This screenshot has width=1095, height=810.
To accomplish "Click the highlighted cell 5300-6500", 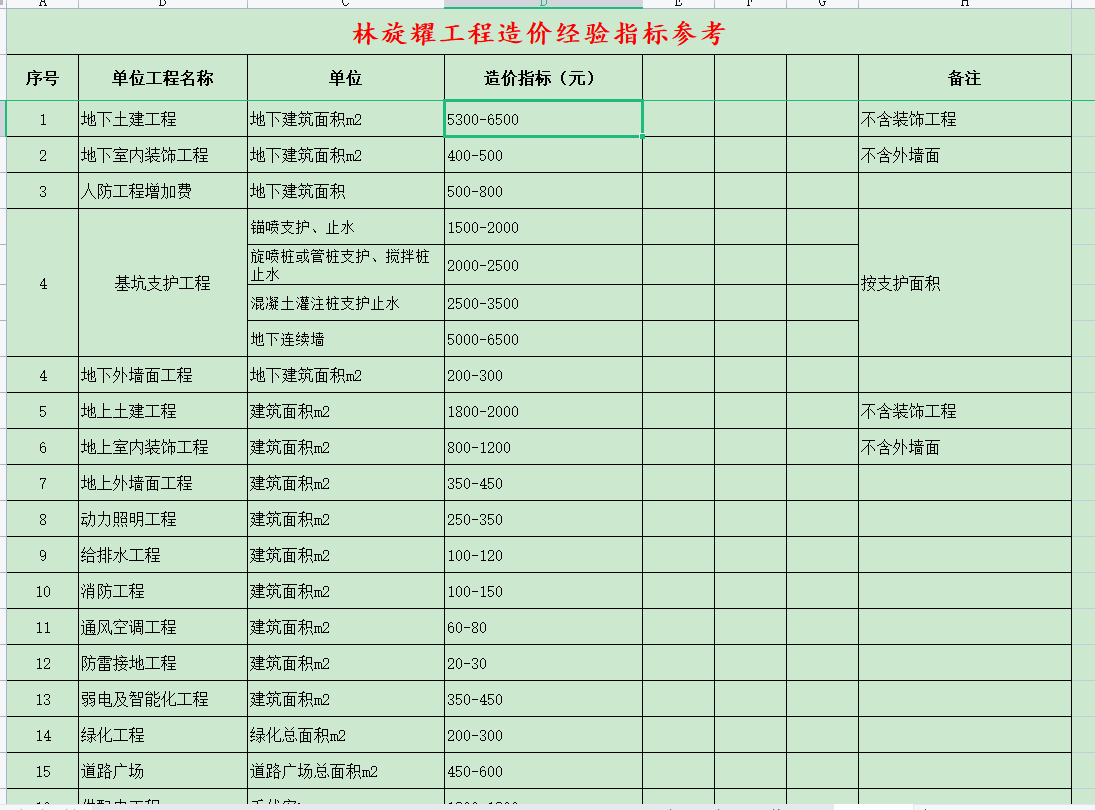I will pyautogui.click(x=543, y=119).
